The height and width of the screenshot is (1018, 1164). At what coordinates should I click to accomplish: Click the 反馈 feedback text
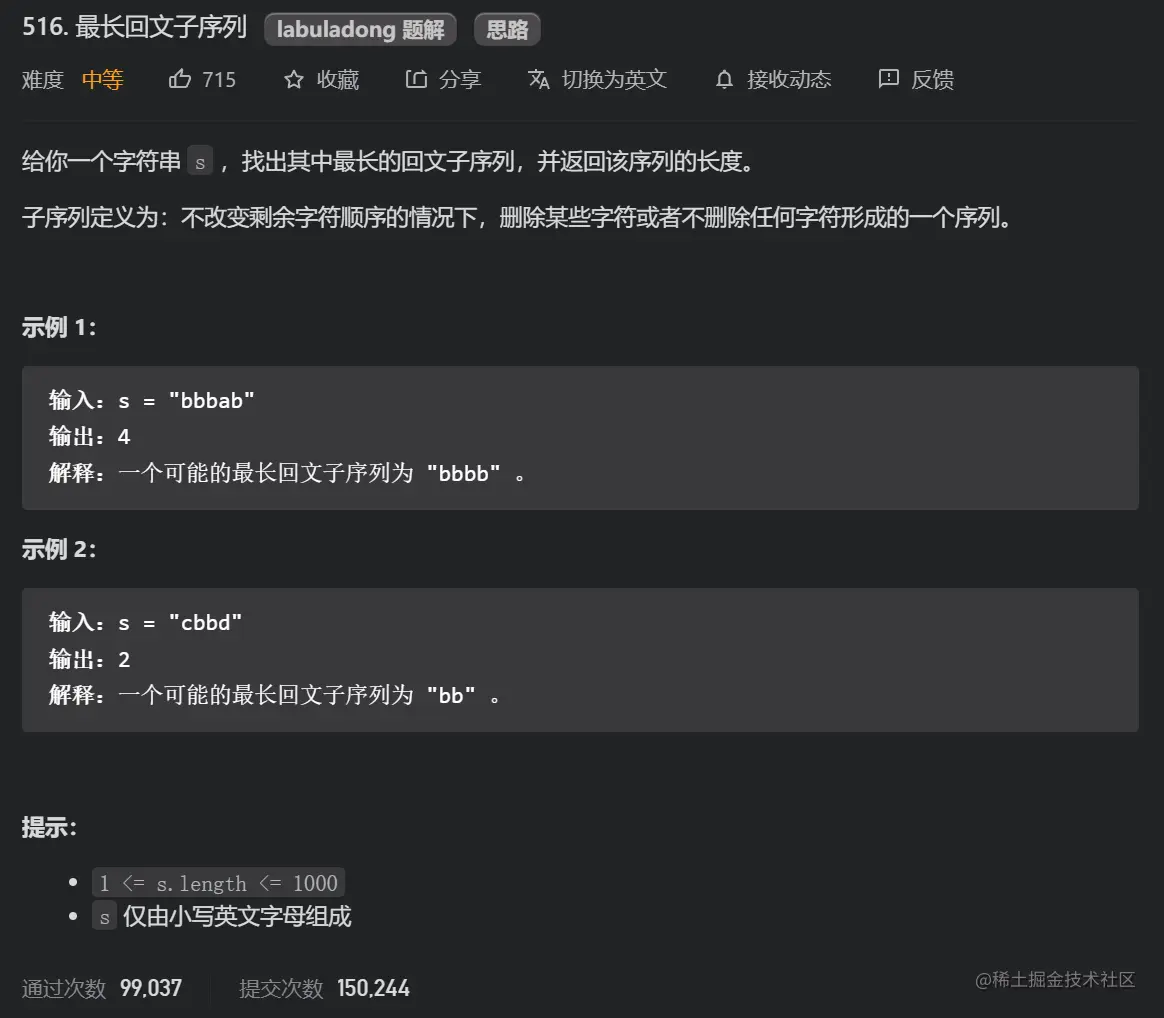pos(931,79)
